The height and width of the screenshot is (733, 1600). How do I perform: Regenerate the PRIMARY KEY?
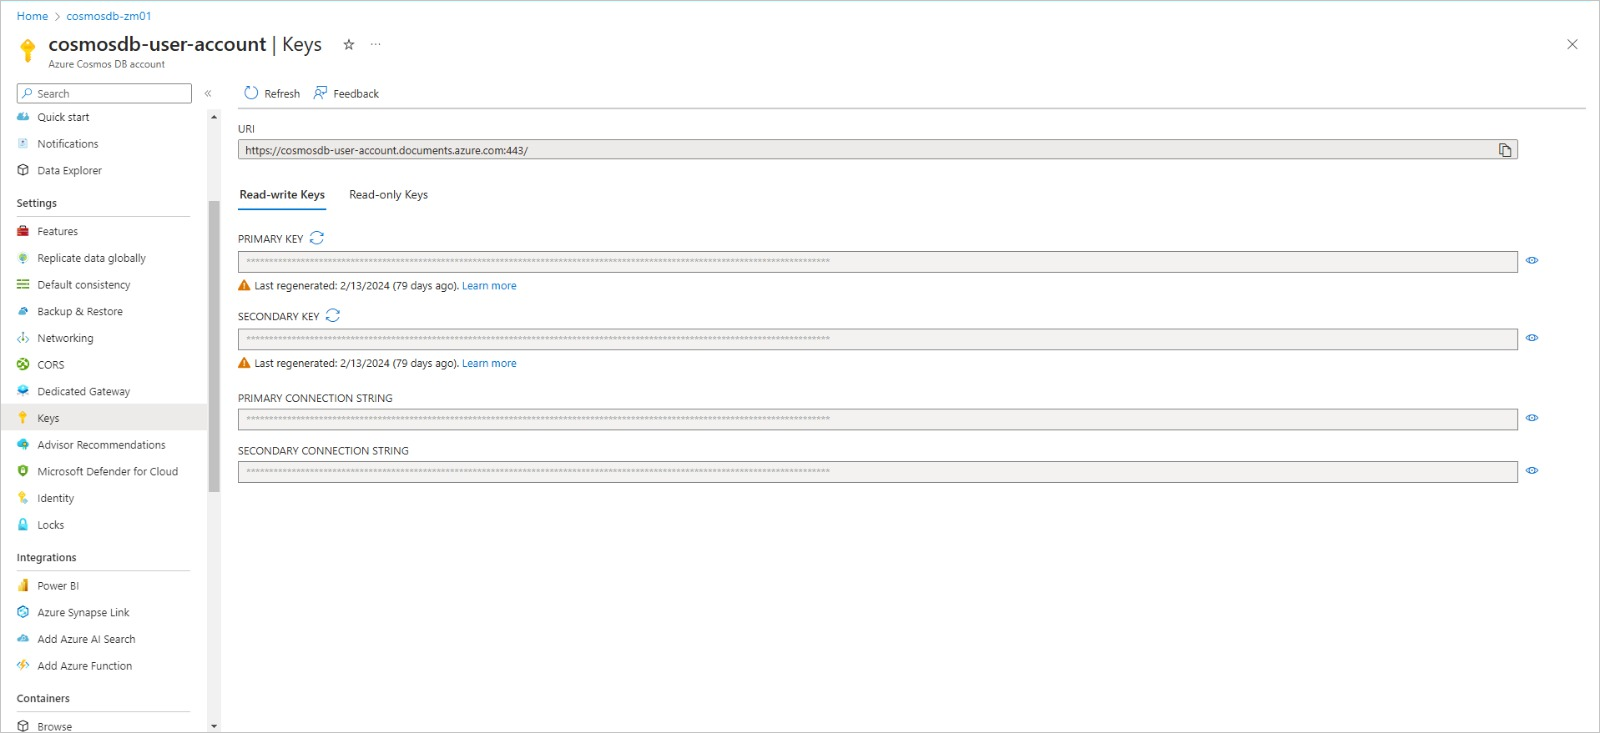(x=317, y=238)
